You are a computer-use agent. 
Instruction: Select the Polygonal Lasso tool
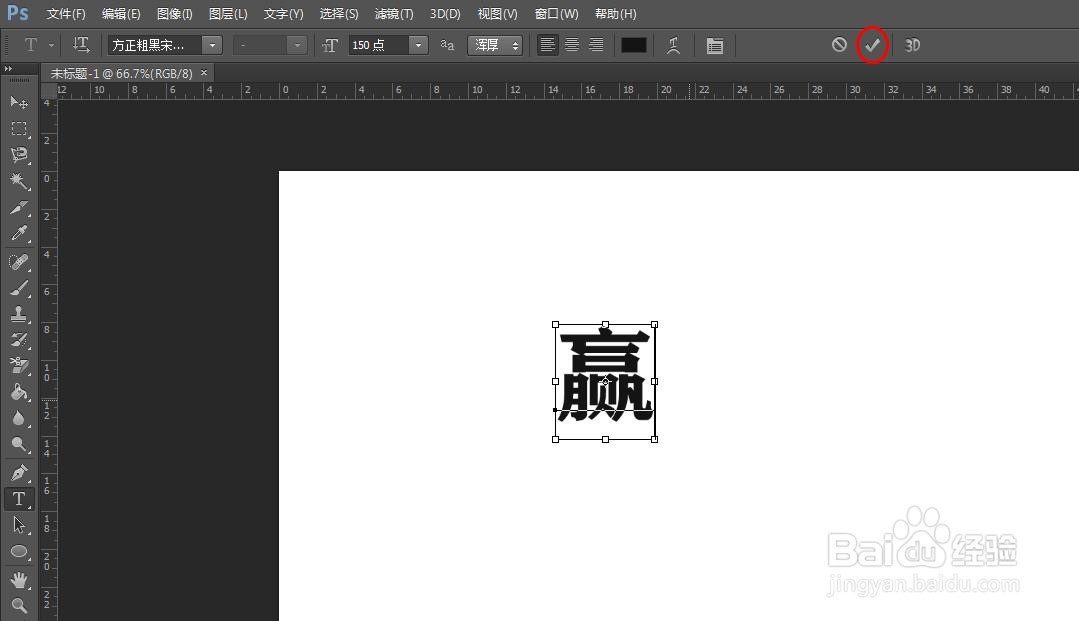(x=19, y=155)
